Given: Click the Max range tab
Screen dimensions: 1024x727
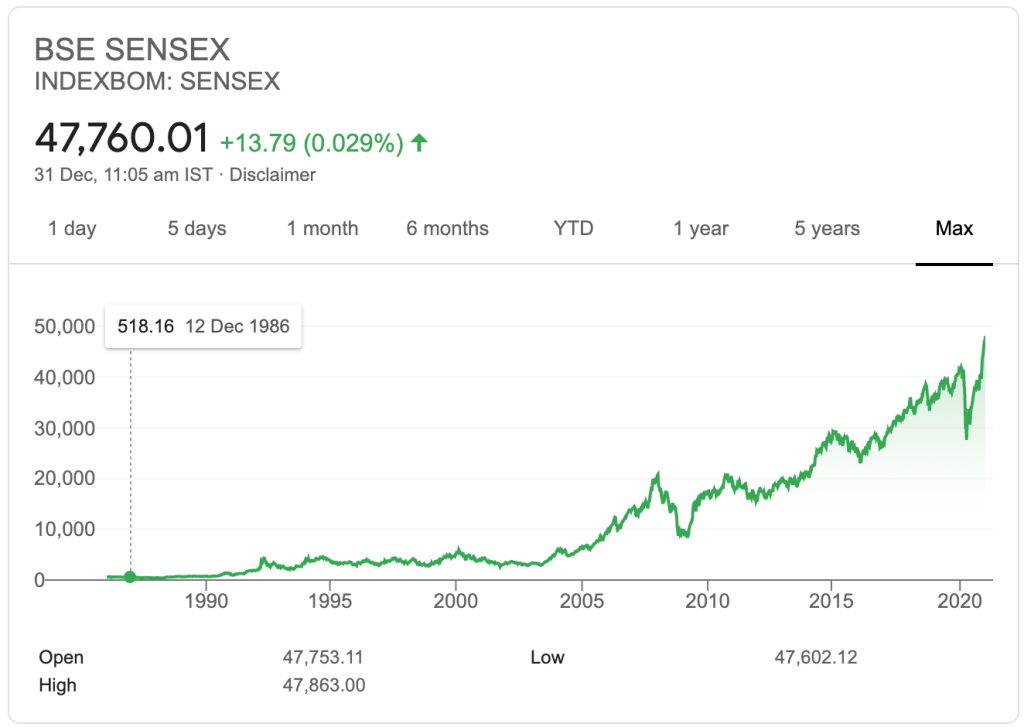Looking at the screenshot, I should click(x=954, y=229).
